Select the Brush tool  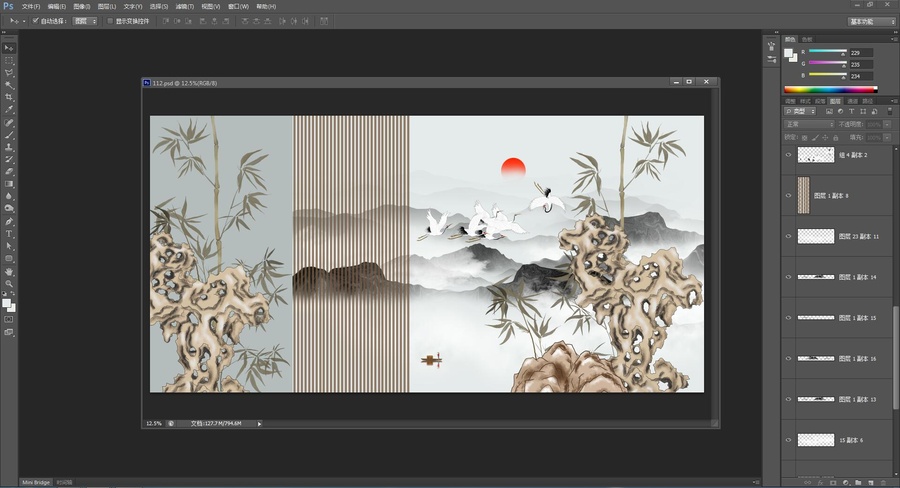(x=9, y=135)
